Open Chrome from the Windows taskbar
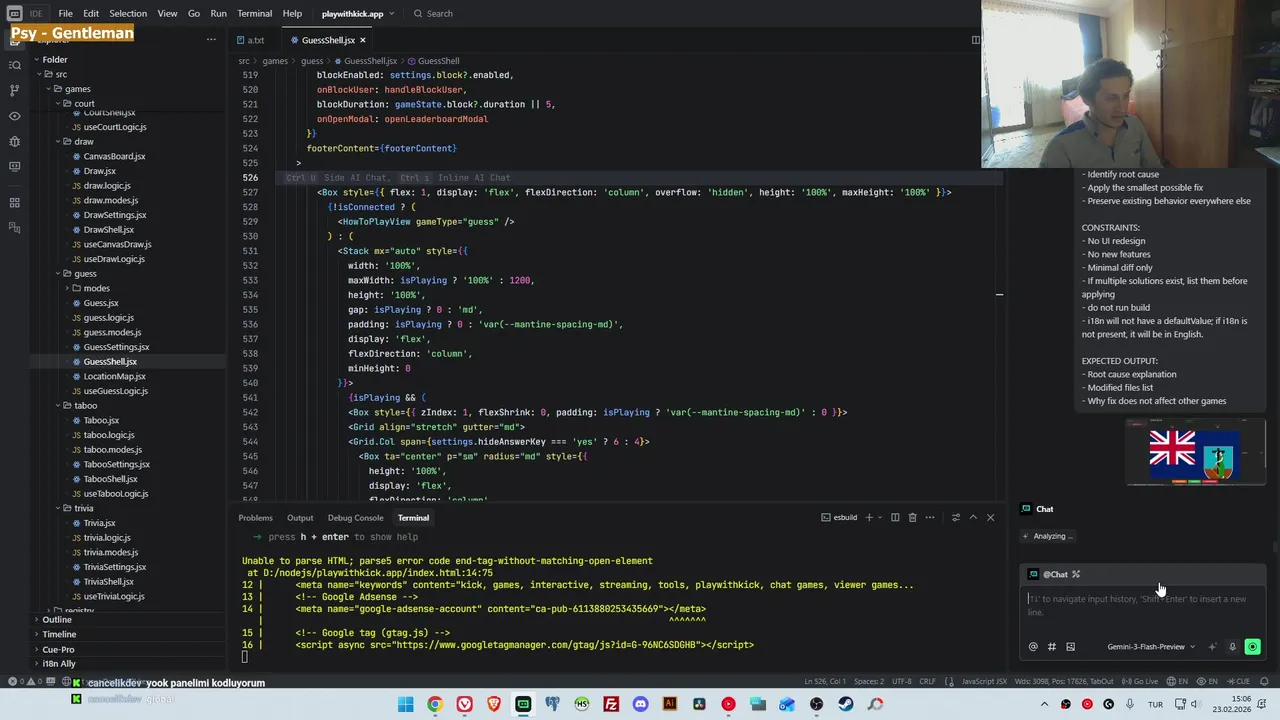Image resolution: width=1280 pixels, height=720 pixels. click(435, 704)
